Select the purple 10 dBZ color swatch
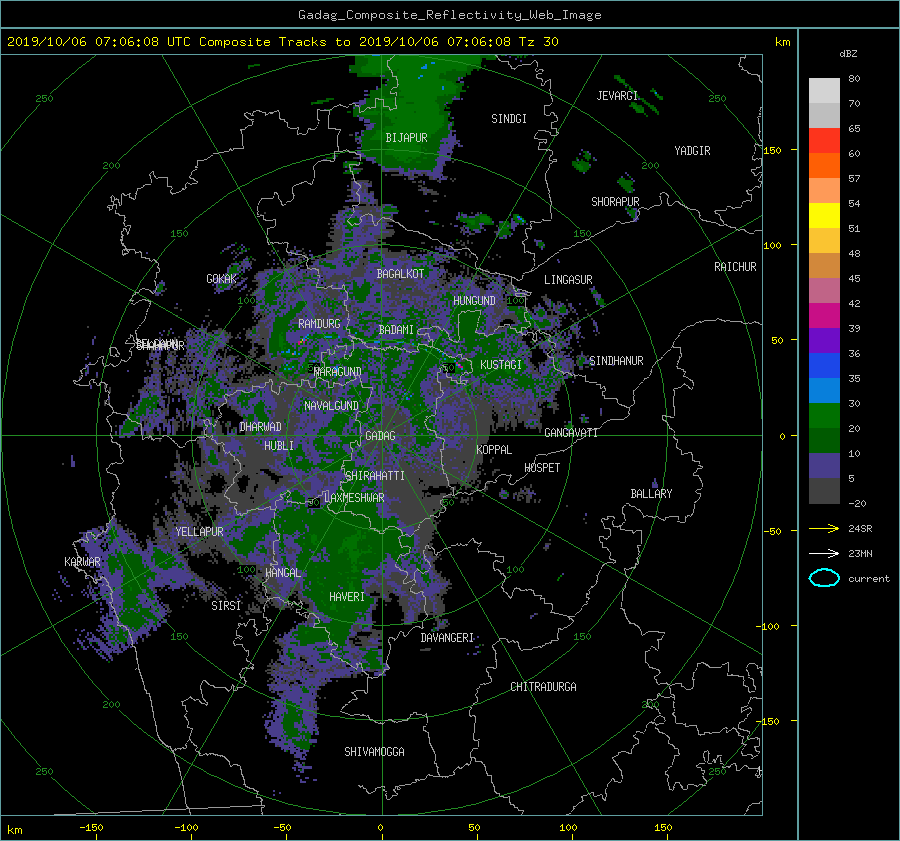 (x=824, y=465)
